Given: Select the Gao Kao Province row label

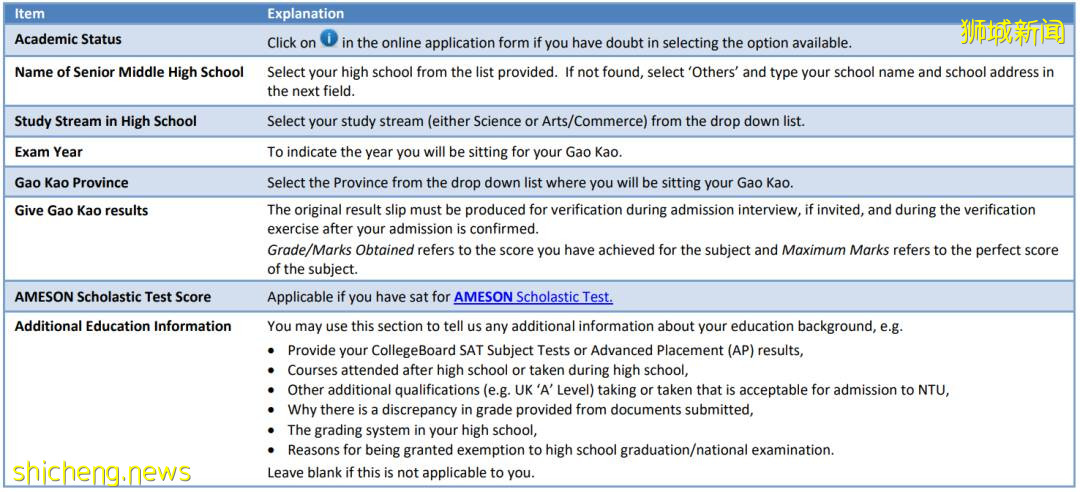Looking at the screenshot, I should [x=71, y=183].
